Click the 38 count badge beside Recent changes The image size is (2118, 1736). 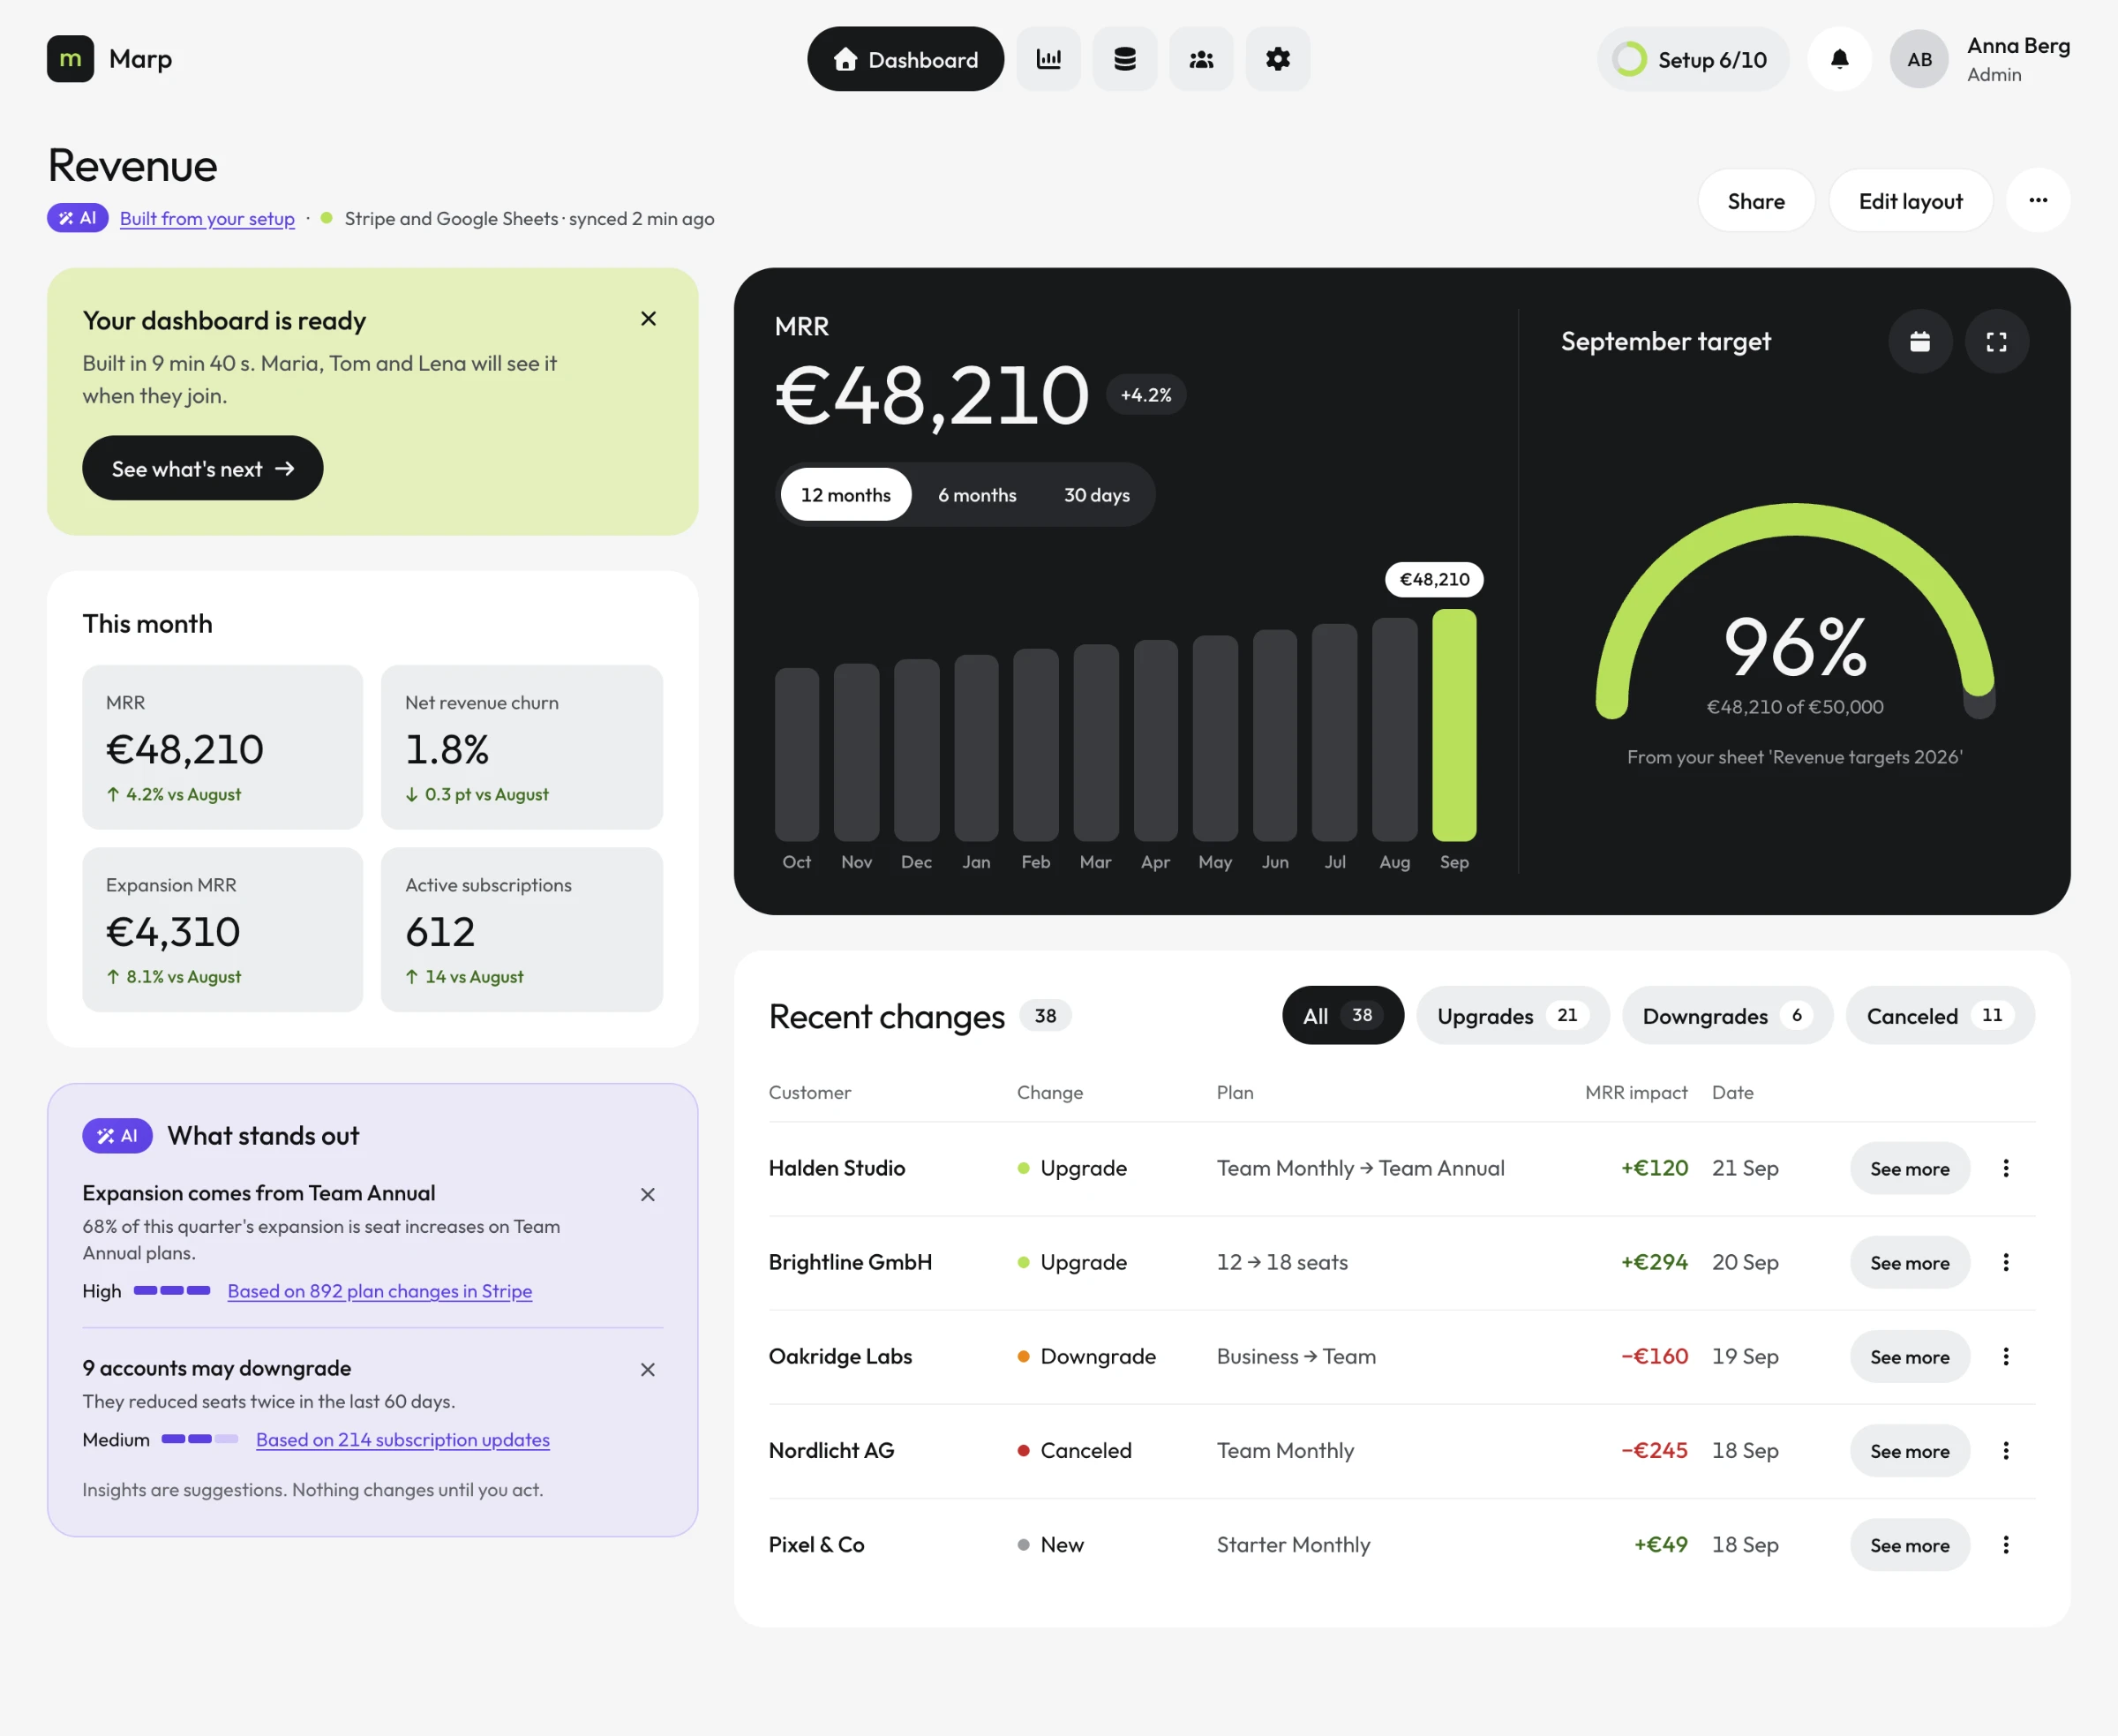tap(1045, 1016)
